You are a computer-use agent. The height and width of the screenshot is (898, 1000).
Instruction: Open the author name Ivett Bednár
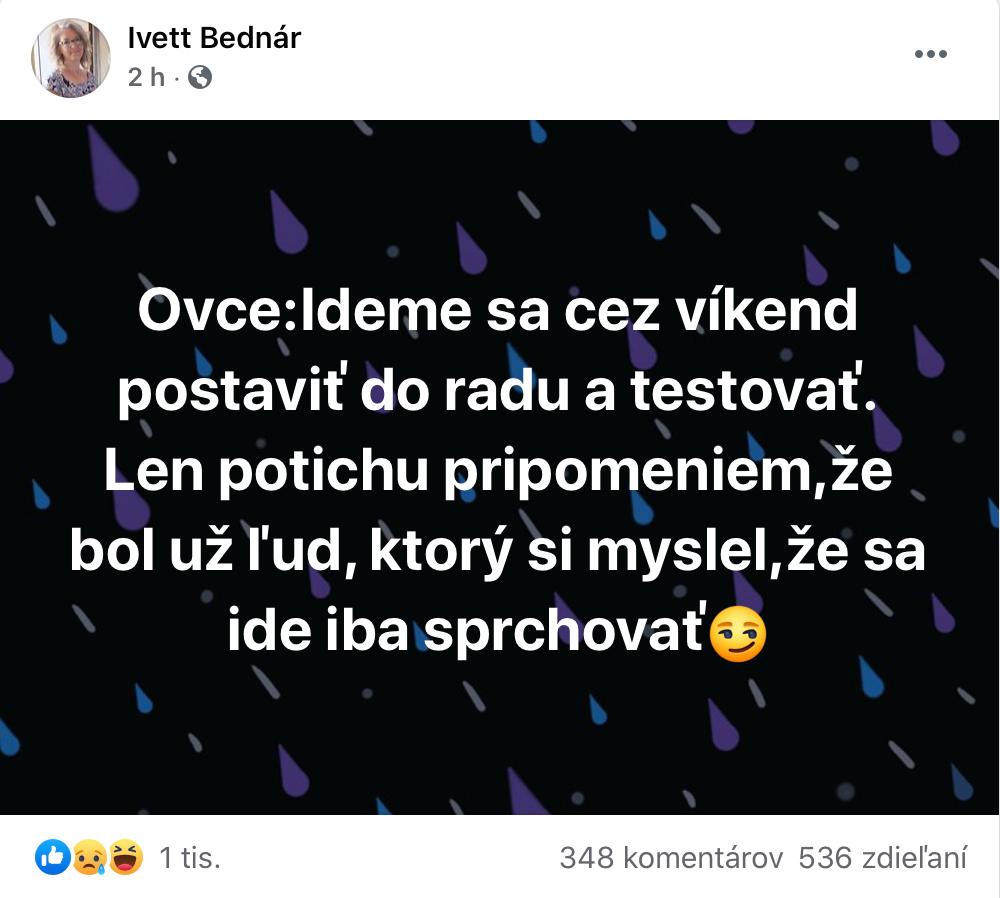click(x=214, y=38)
